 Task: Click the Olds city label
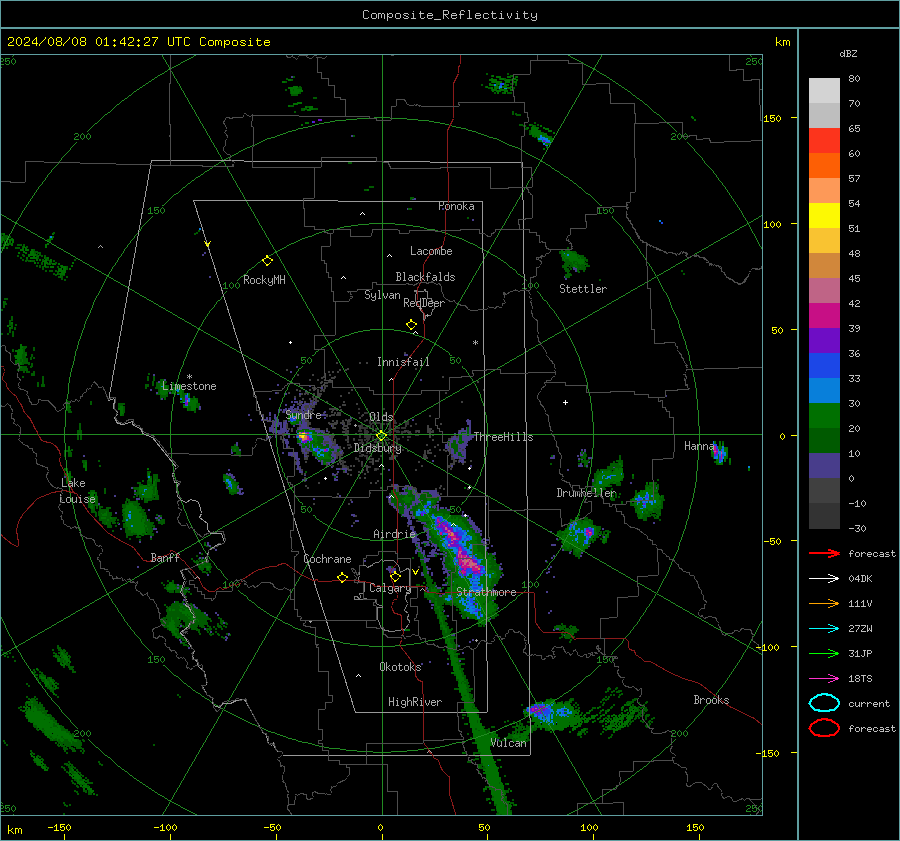click(381, 417)
